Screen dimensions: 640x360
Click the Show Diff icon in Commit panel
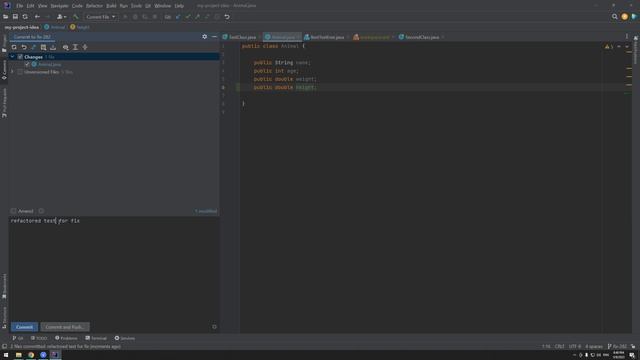[33, 47]
